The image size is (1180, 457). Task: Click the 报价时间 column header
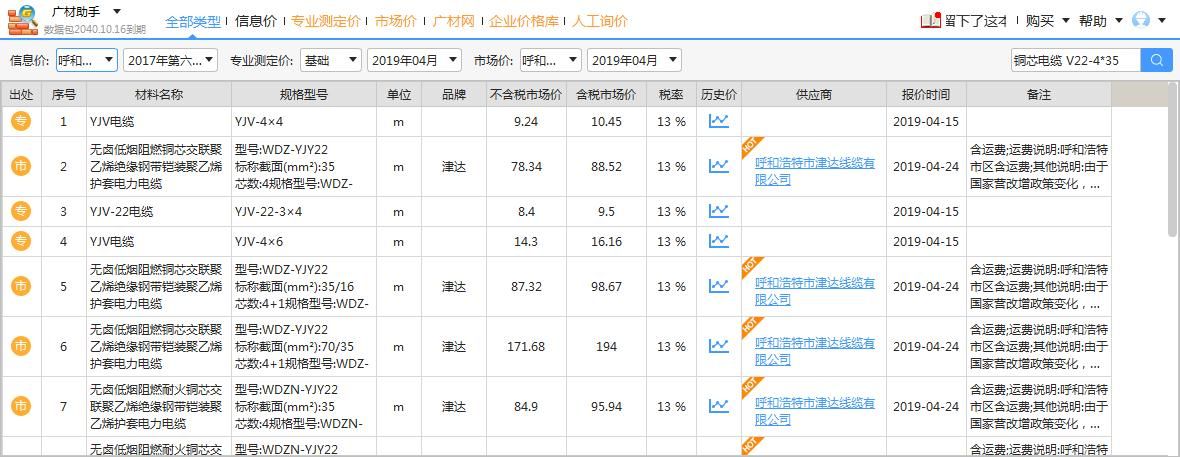(x=926, y=95)
